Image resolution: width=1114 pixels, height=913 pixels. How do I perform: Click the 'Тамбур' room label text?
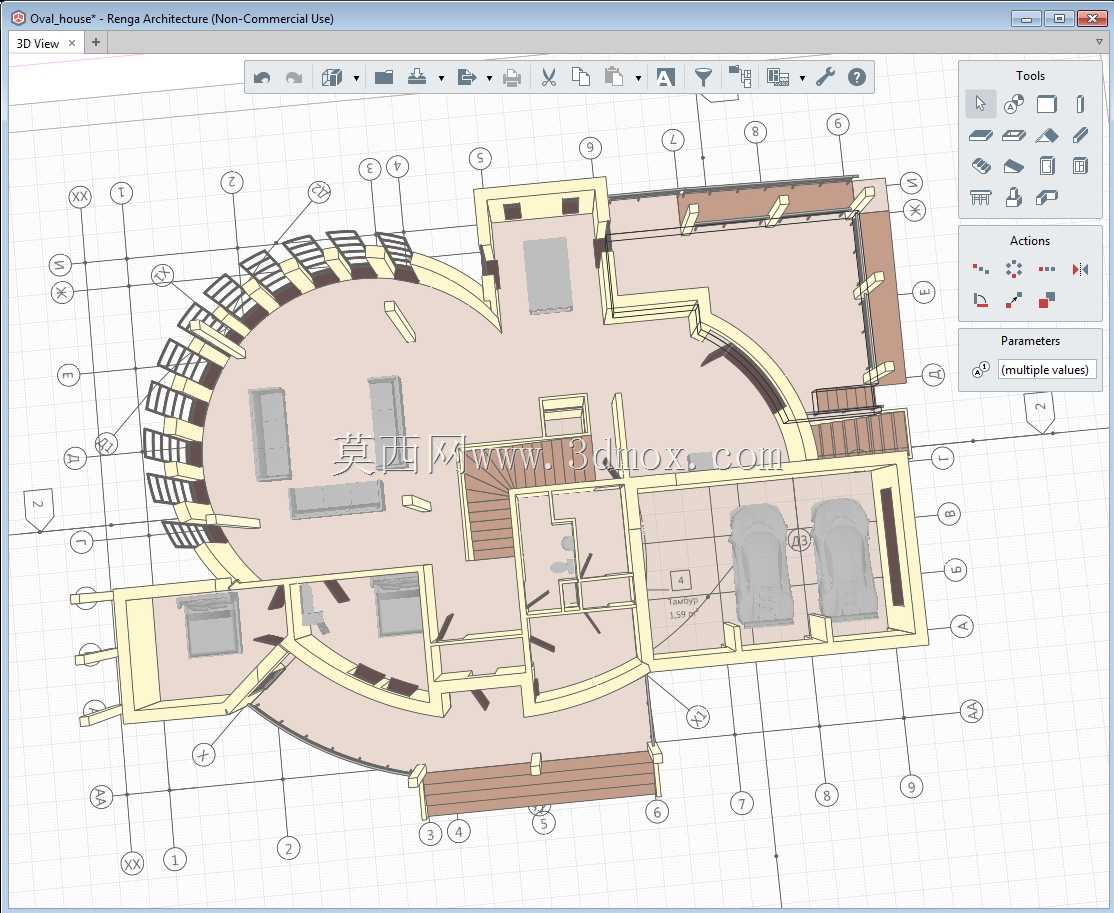(683, 601)
